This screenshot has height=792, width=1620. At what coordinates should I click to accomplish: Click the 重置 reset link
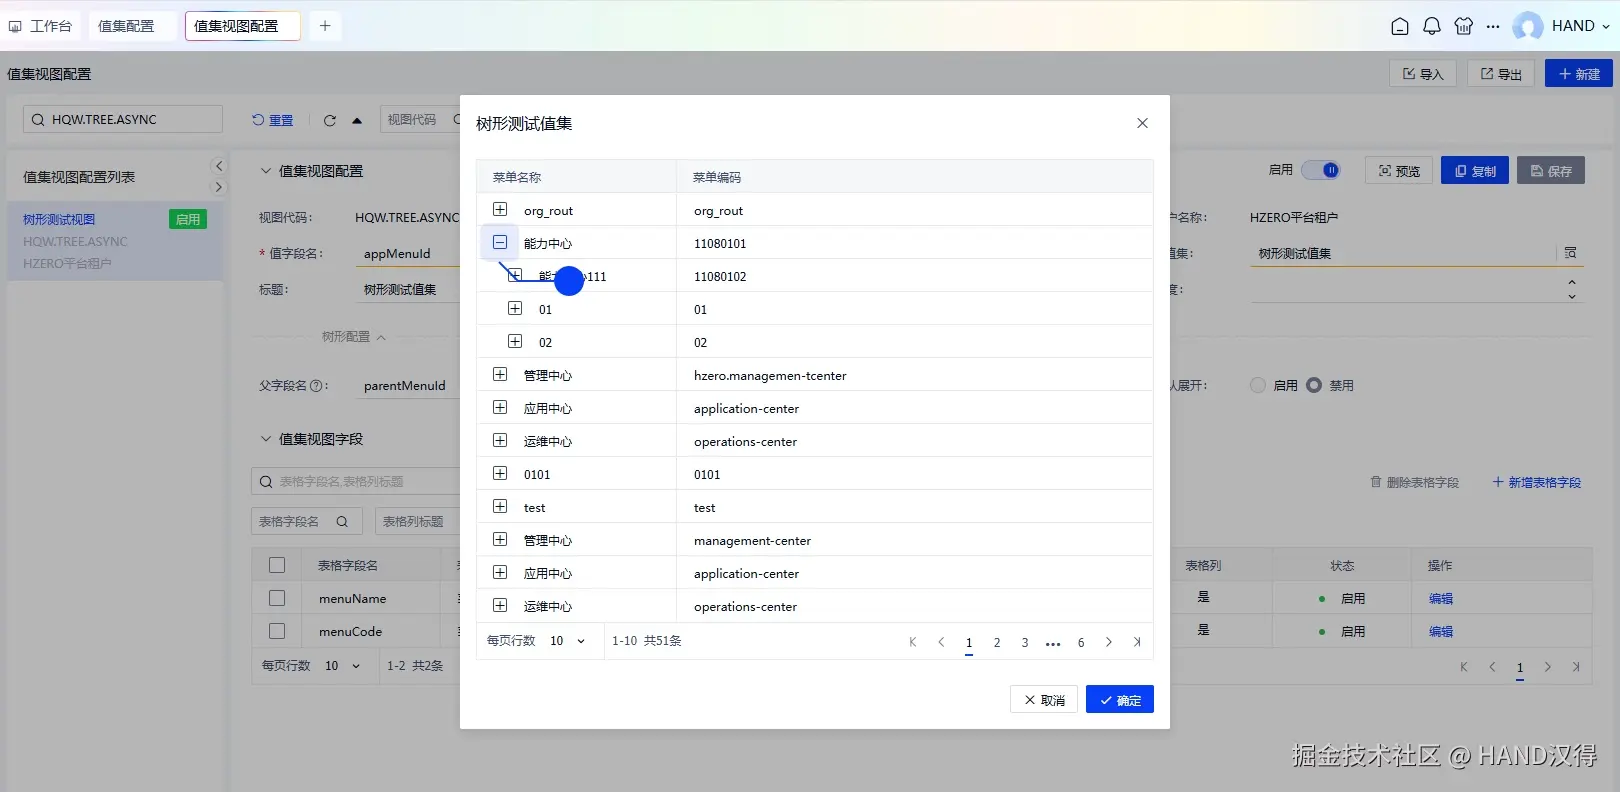(272, 120)
